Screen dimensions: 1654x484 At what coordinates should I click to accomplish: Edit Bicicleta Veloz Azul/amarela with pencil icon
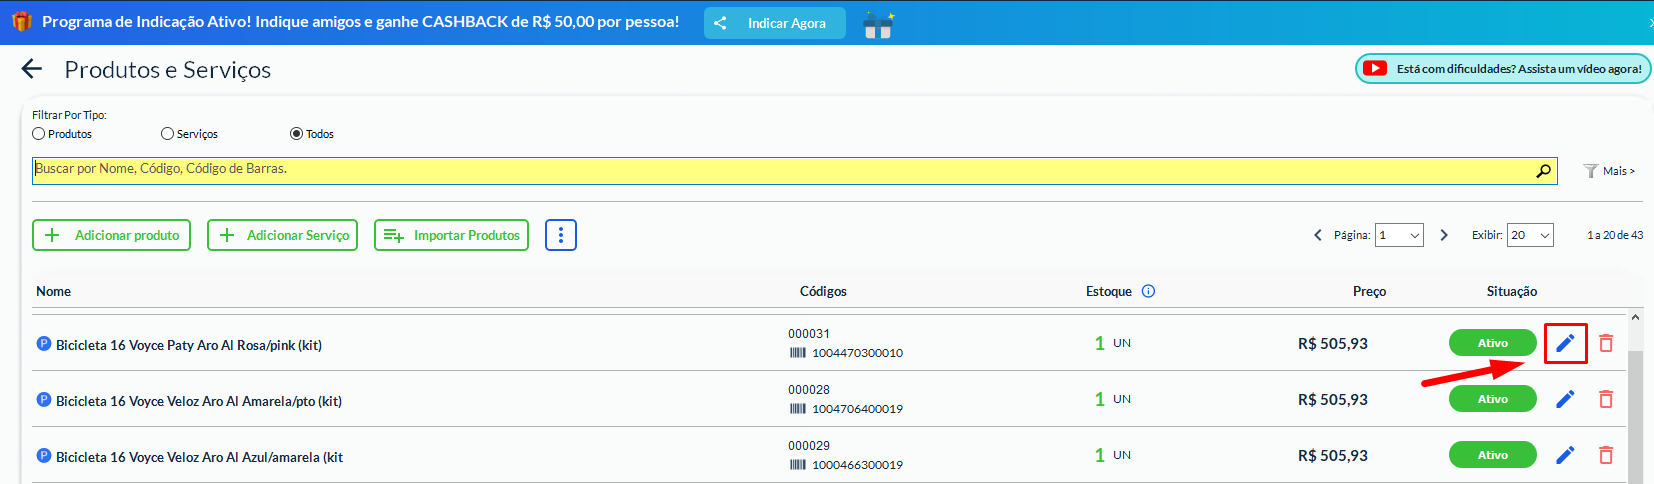[1565, 455]
